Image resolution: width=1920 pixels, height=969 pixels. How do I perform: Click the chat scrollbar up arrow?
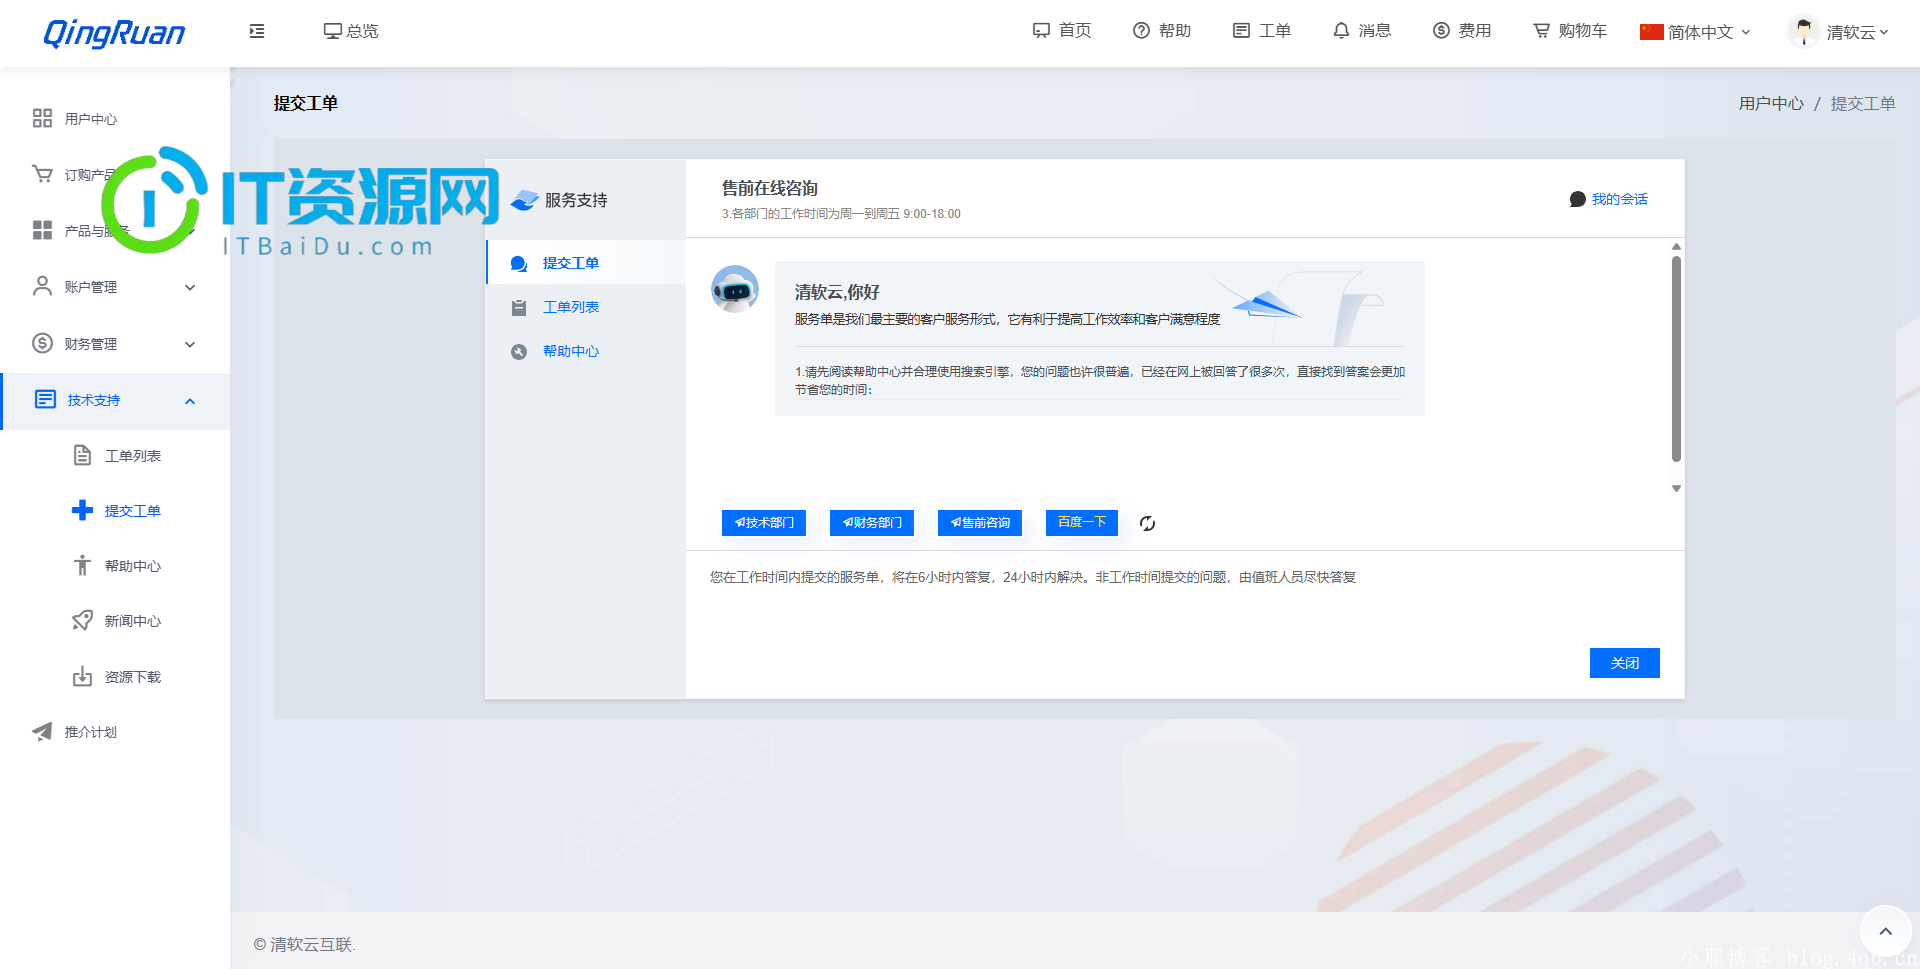[x=1676, y=246]
